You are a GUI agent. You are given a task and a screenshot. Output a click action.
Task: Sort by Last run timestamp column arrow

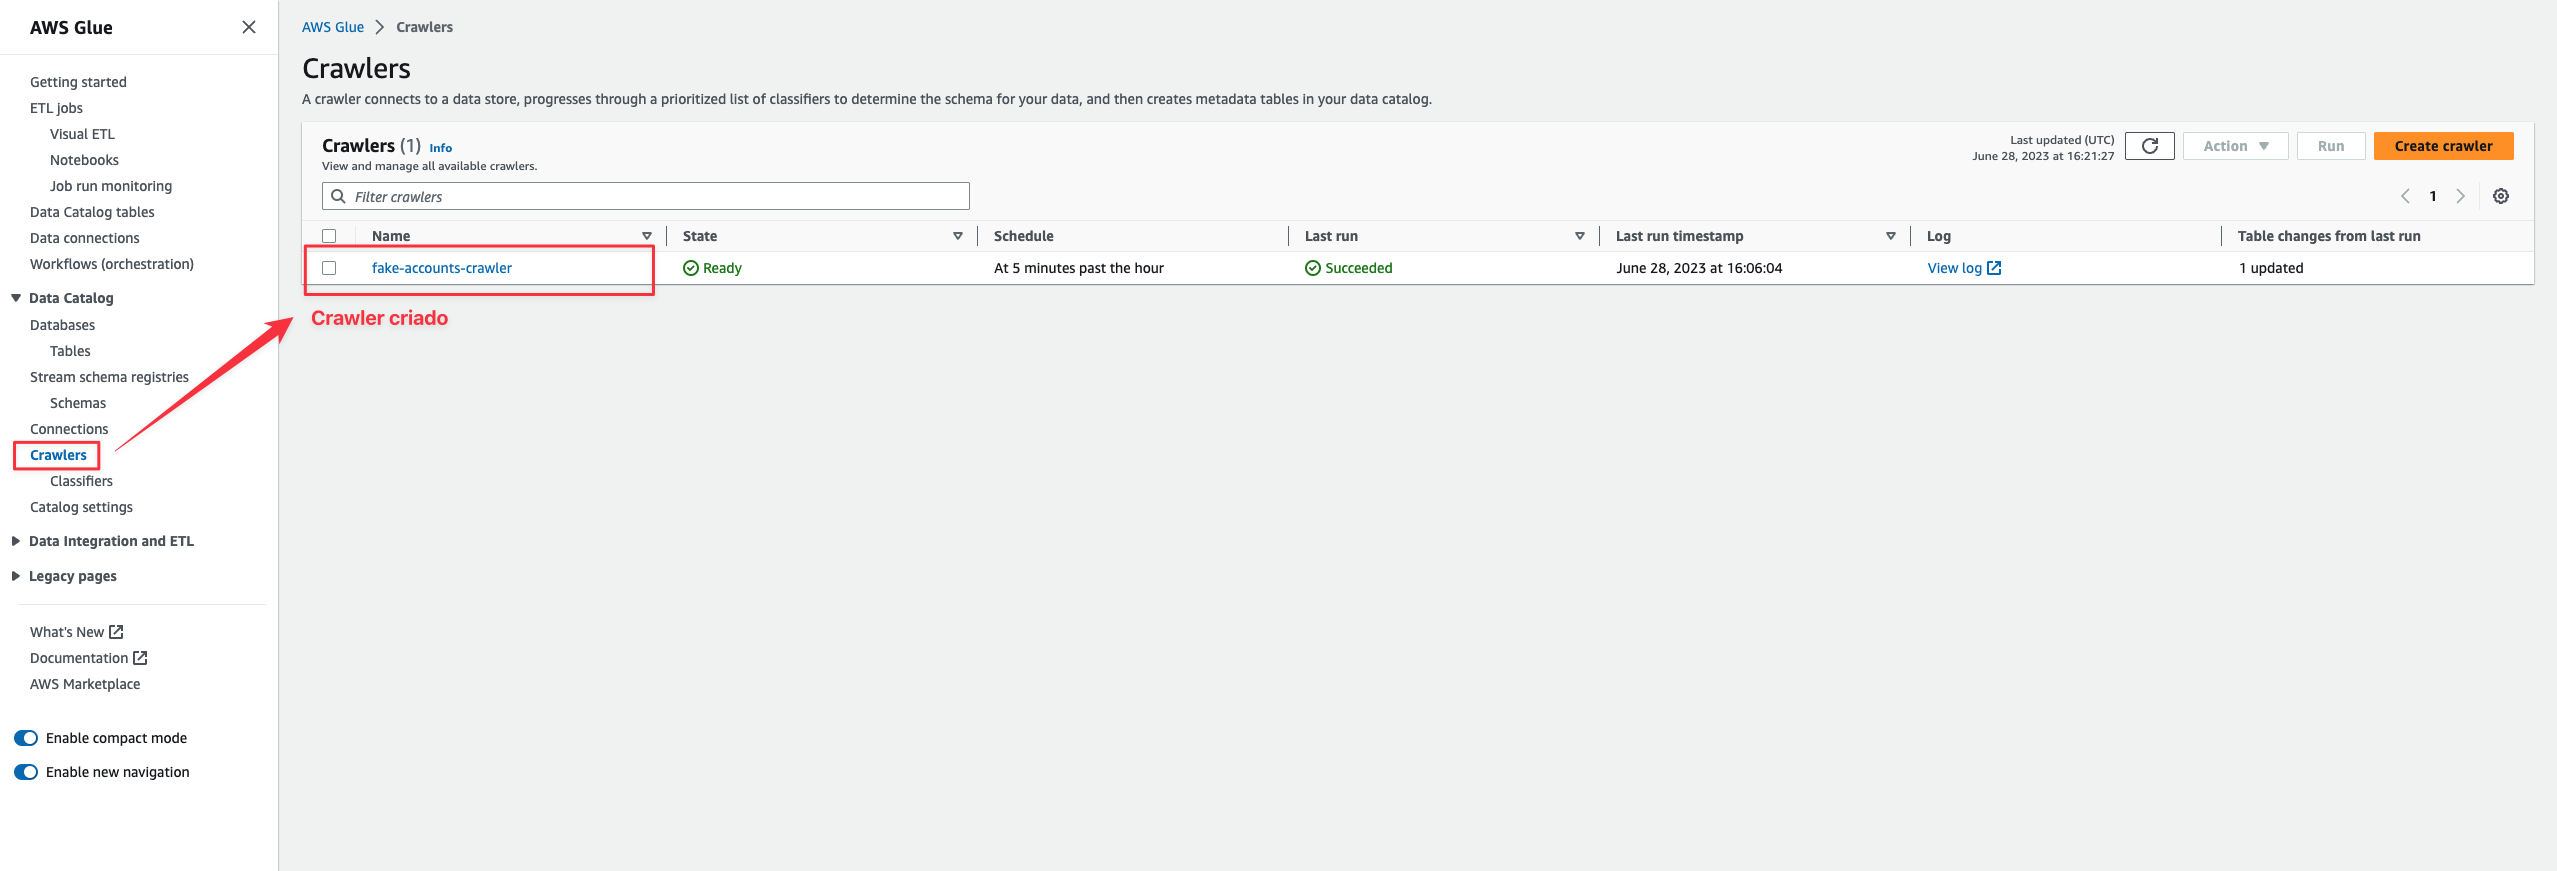point(1891,236)
